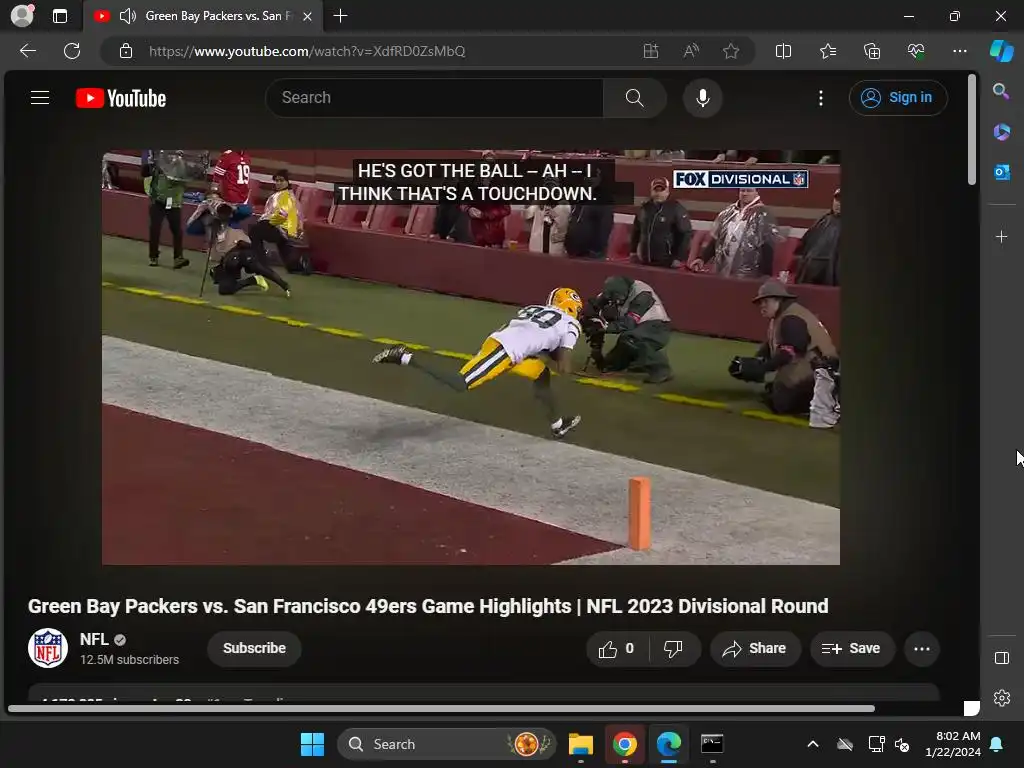Open Edge Favorites list
This screenshot has width=1024, height=768.
(827, 51)
